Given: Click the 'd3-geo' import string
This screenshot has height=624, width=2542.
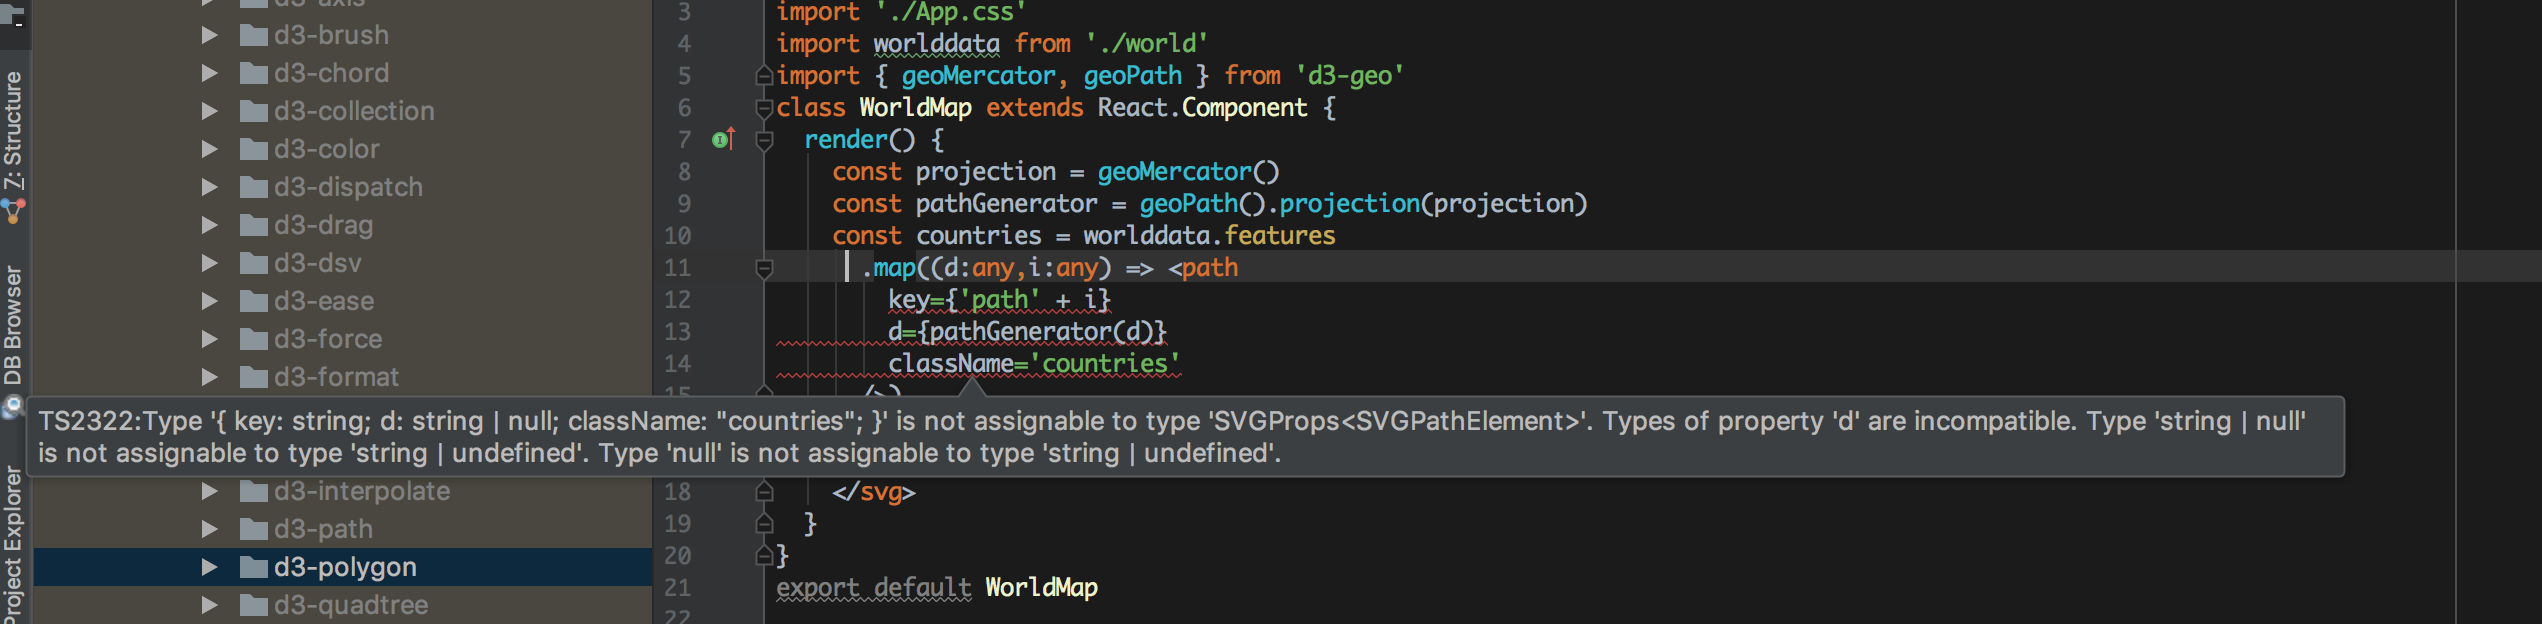Looking at the screenshot, I should coord(1350,76).
